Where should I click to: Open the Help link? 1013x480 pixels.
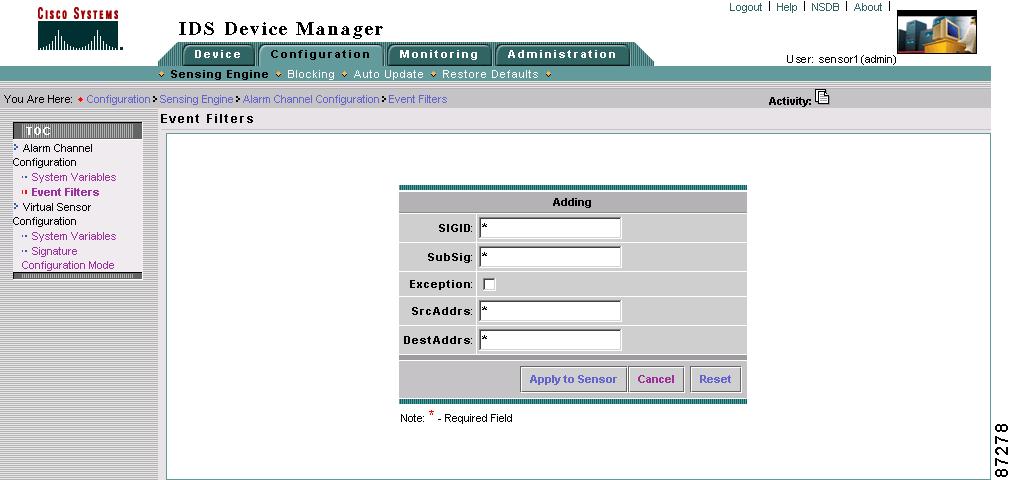(x=786, y=7)
